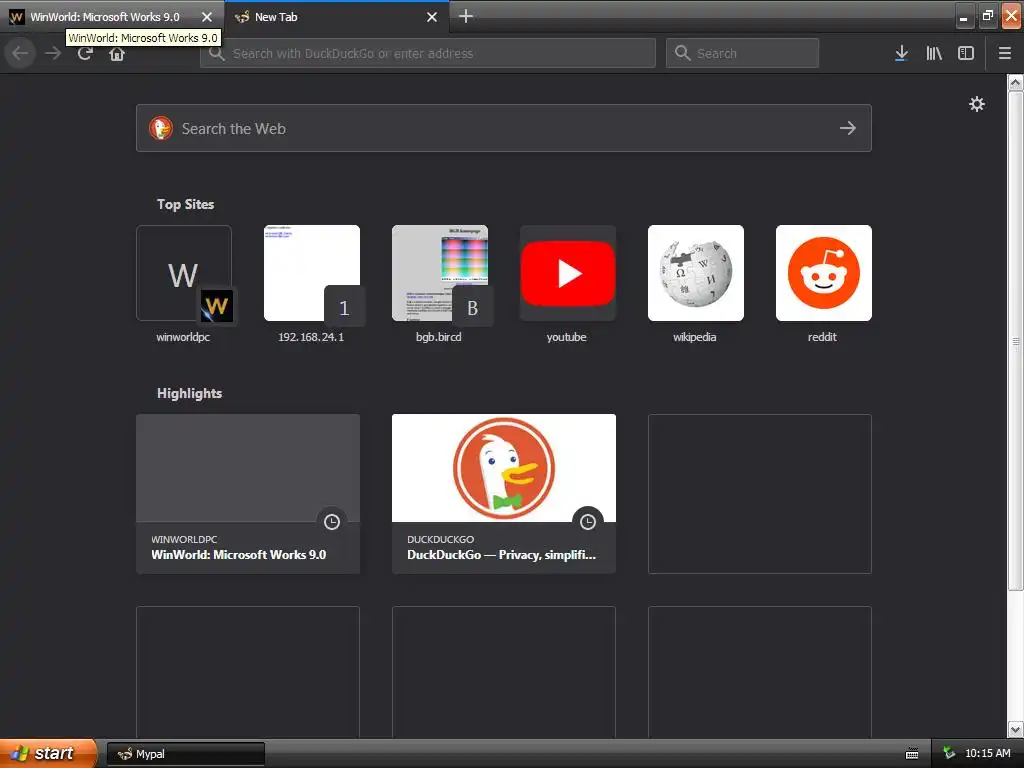This screenshot has height=768, width=1024.
Task: Close the New Tab tab
Action: 432,17
